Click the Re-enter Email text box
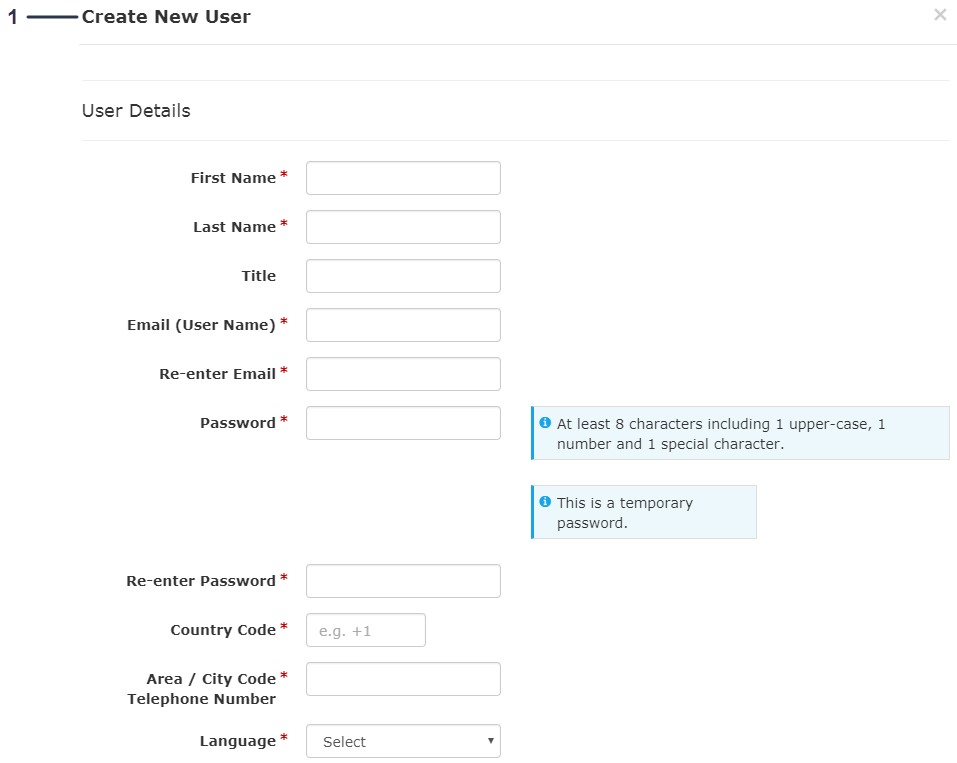Image resolution: width=957 pixels, height=763 pixels. pos(403,374)
